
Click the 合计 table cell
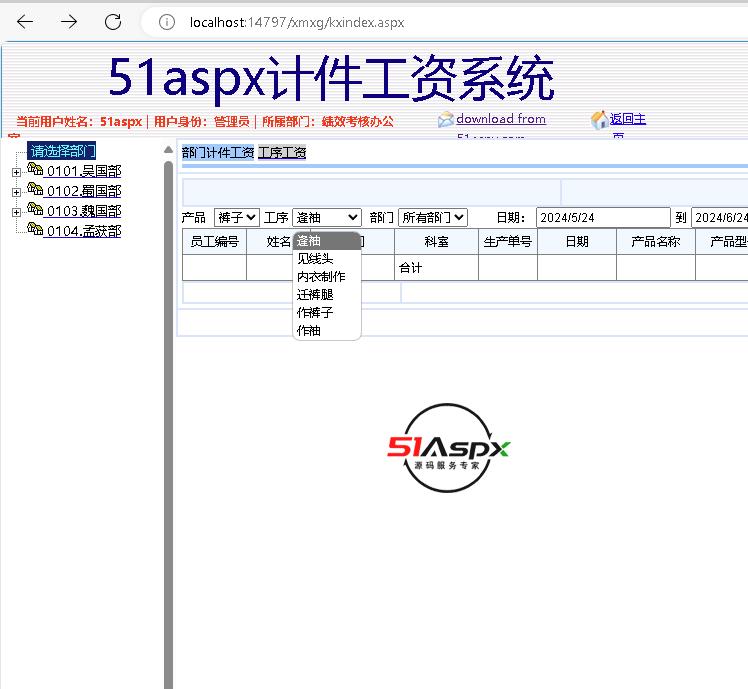pos(436,268)
